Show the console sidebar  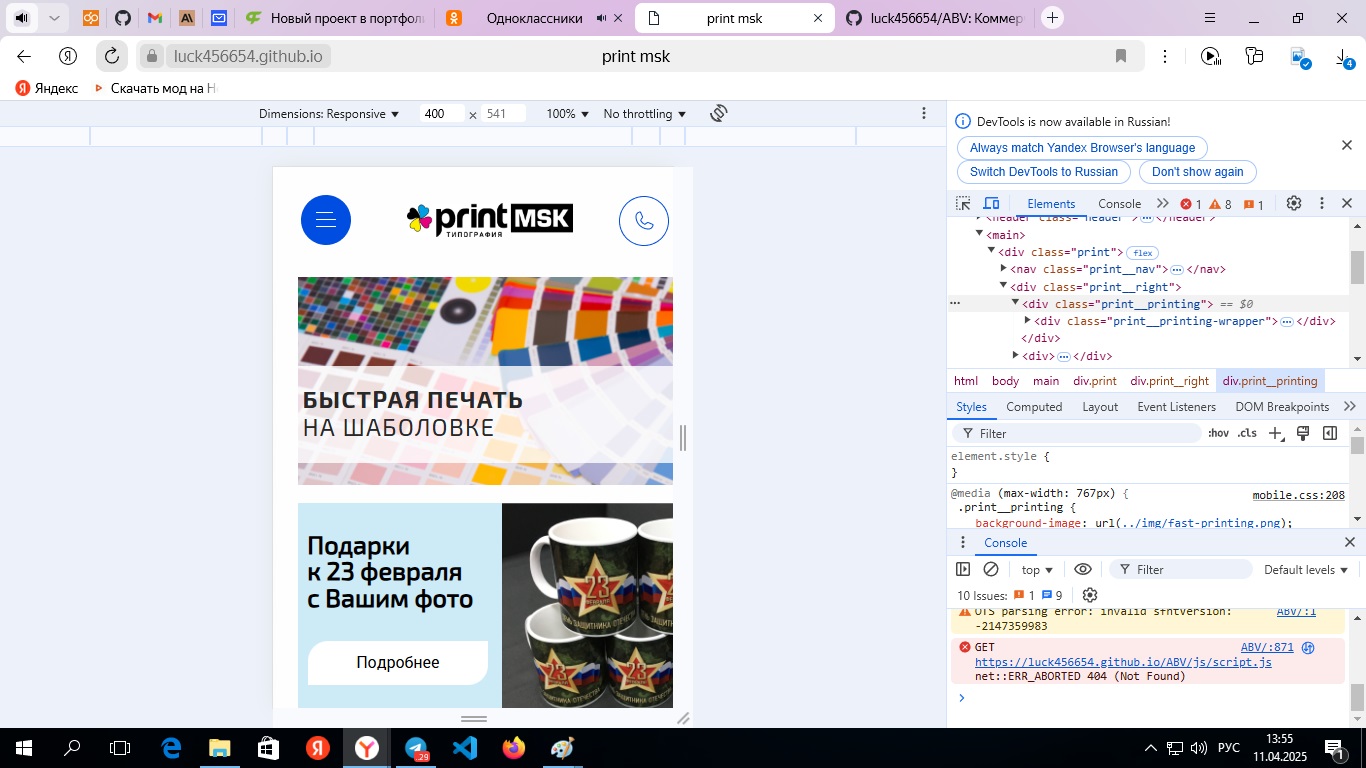coord(963,569)
